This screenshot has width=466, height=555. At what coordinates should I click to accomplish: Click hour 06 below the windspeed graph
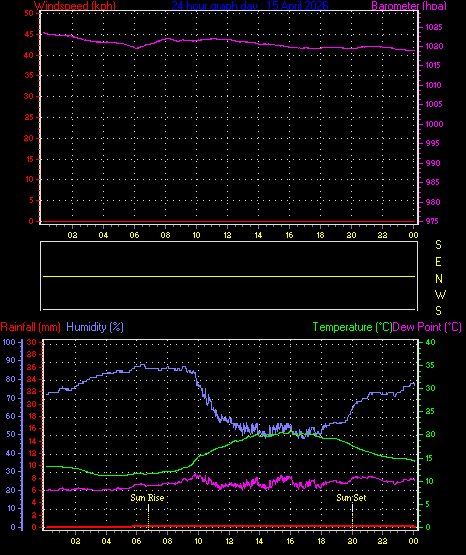134,235
